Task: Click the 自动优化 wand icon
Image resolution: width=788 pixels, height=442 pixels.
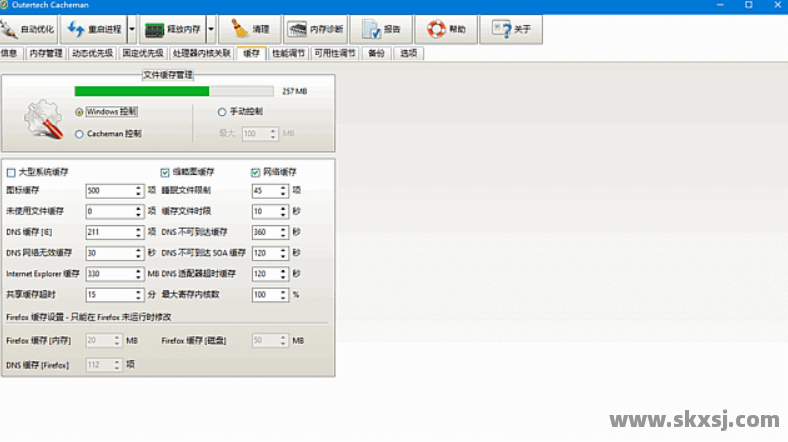Action: click(x=14, y=30)
